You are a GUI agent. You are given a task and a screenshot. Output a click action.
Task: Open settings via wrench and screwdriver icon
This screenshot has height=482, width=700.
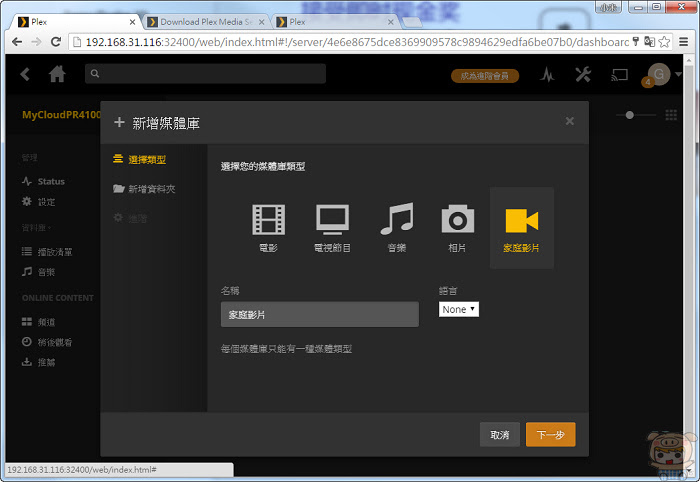coord(583,75)
